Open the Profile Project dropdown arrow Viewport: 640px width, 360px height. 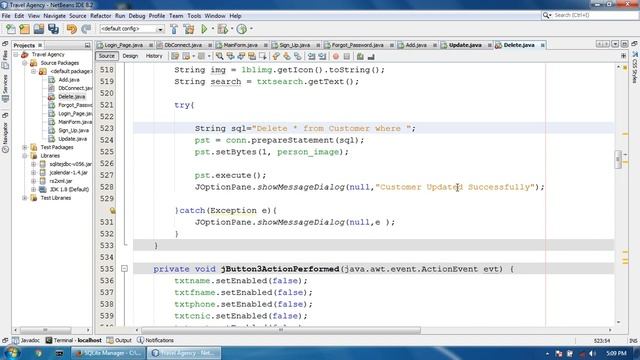click(251, 29)
